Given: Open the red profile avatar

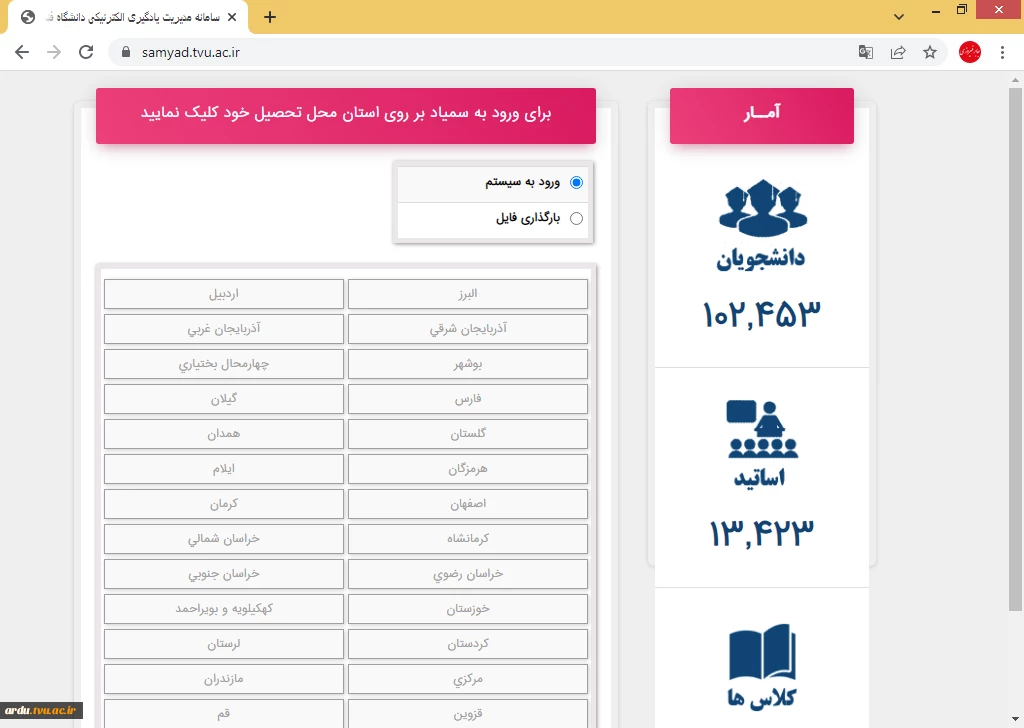Looking at the screenshot, I should coord(970,52).
